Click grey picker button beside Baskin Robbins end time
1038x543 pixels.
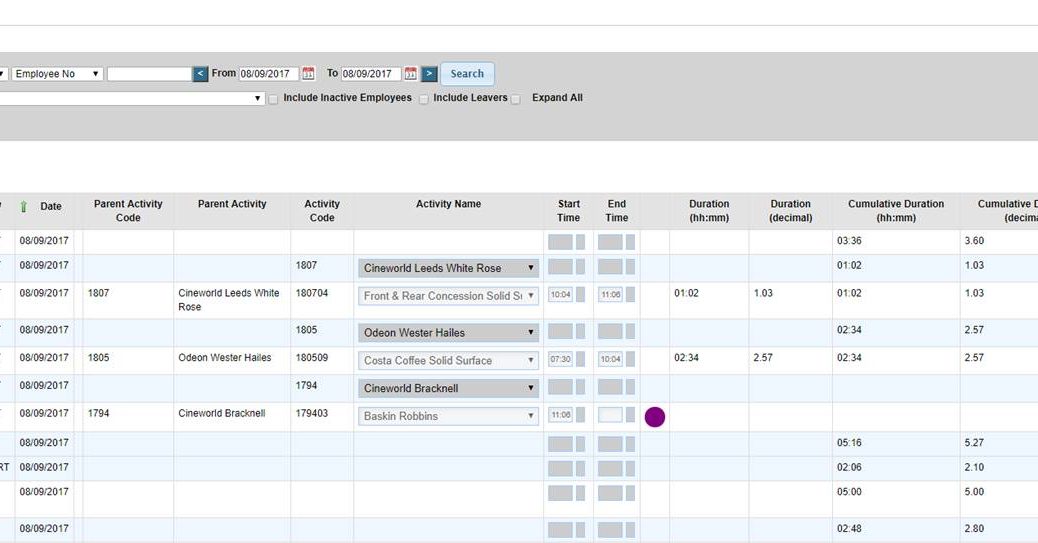[630, 415]
